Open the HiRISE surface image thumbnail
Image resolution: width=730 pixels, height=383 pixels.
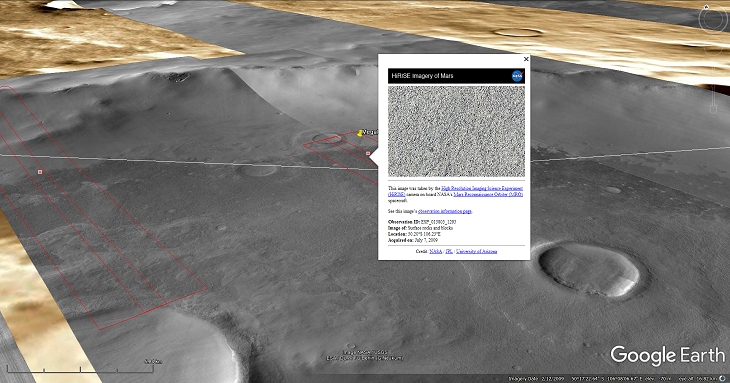[456, 131]
